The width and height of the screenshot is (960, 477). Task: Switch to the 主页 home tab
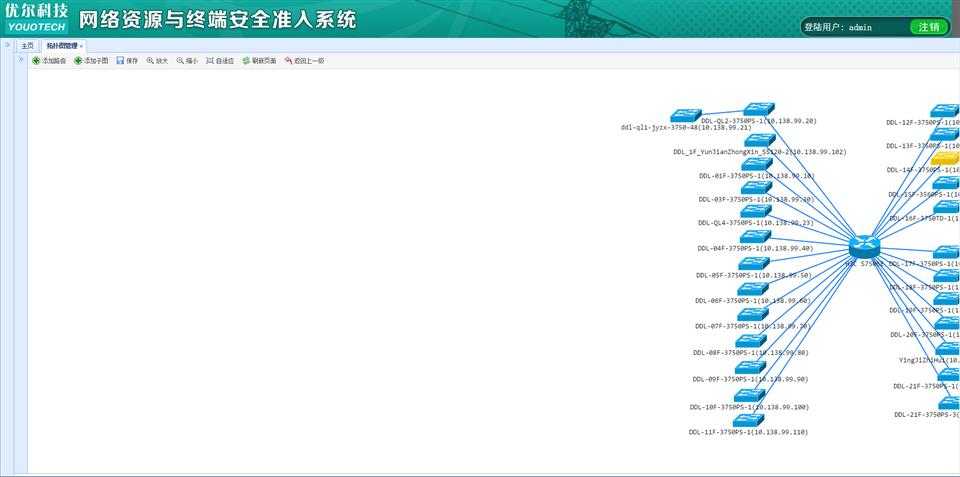(28, 46)
